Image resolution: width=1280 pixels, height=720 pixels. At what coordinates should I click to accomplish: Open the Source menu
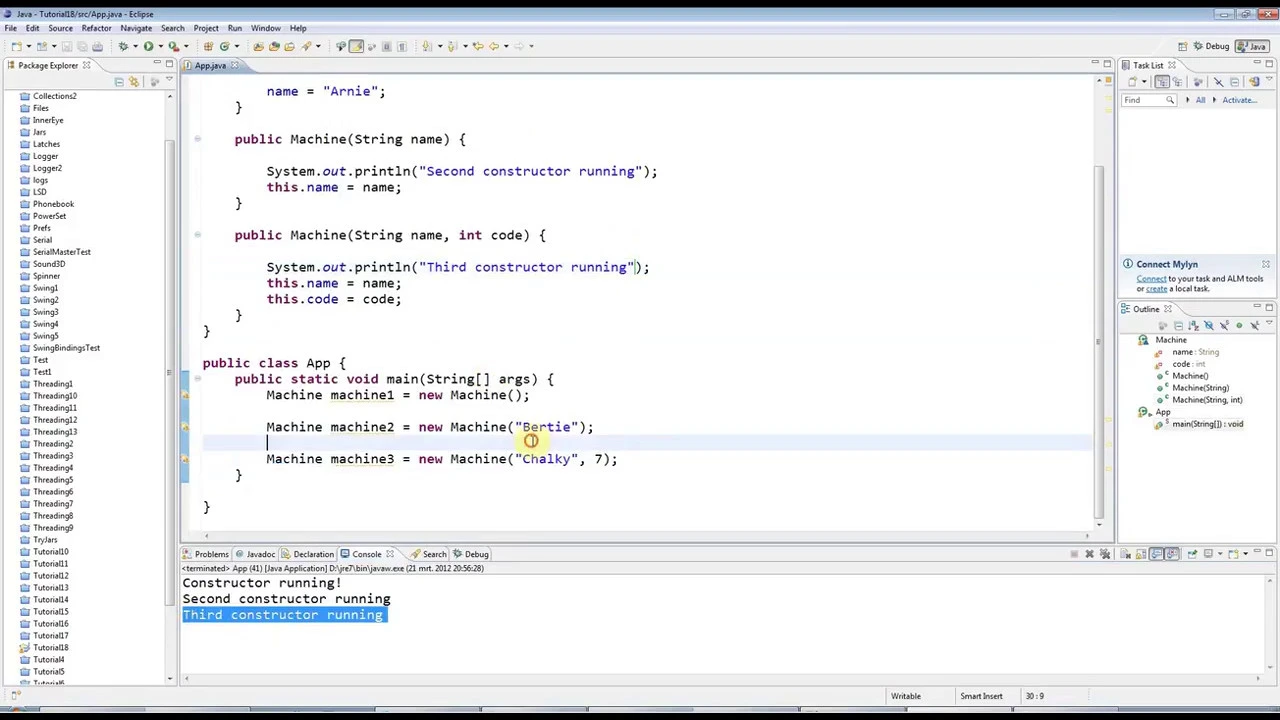(x=60, y=28)
